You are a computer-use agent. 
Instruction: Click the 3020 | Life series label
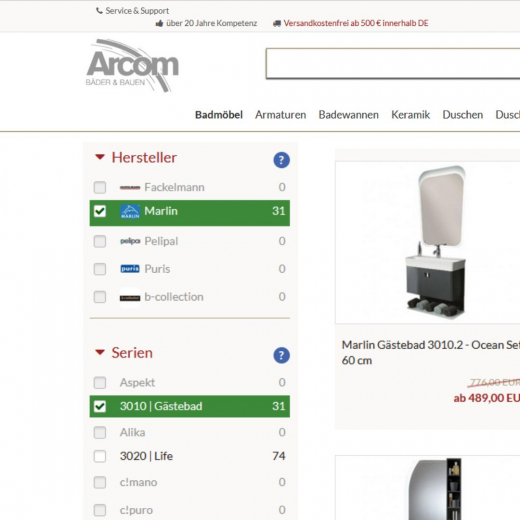coord(146,456)
